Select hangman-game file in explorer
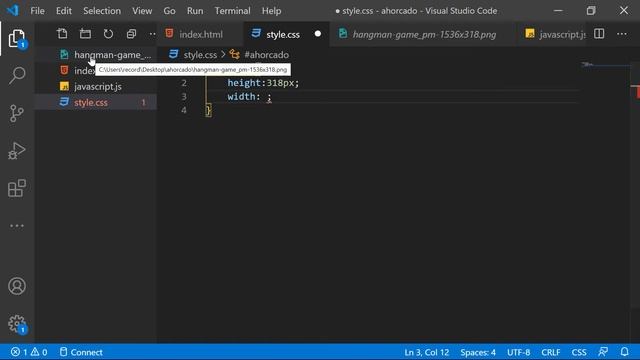The height and width of the screenshot is (360, 640). point(96,54)
